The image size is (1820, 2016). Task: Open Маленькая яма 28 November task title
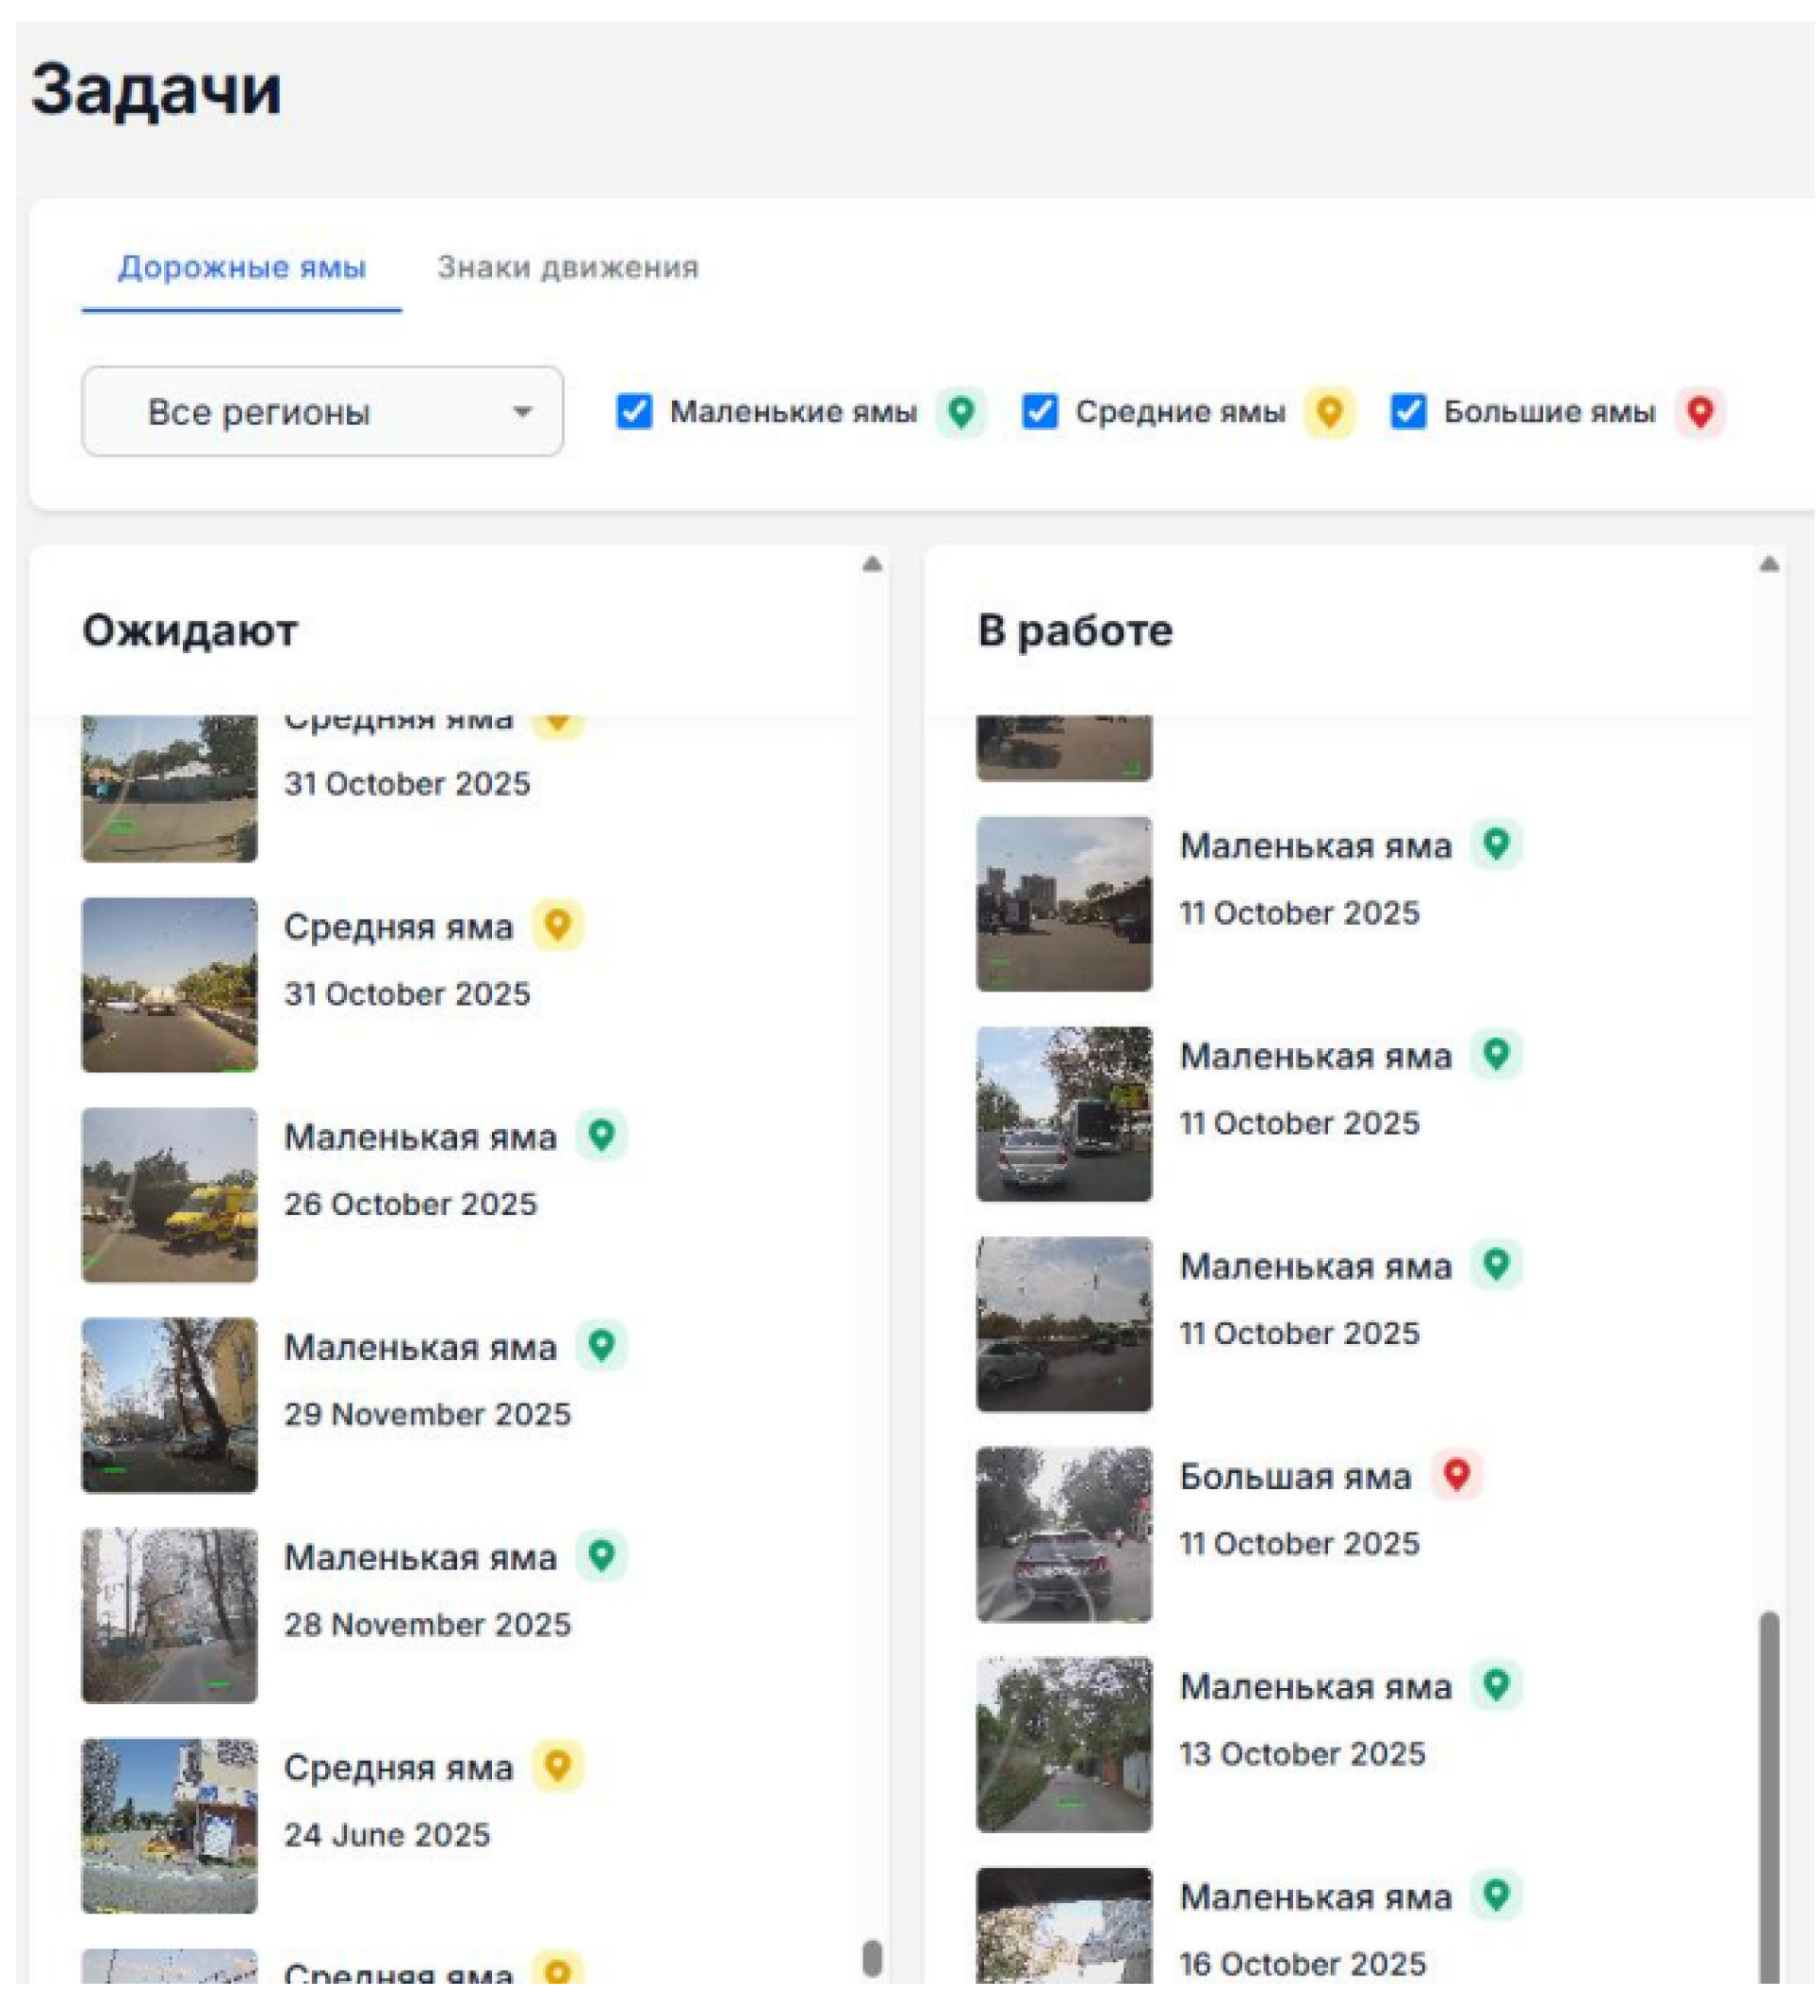(x=420, y=1559)
